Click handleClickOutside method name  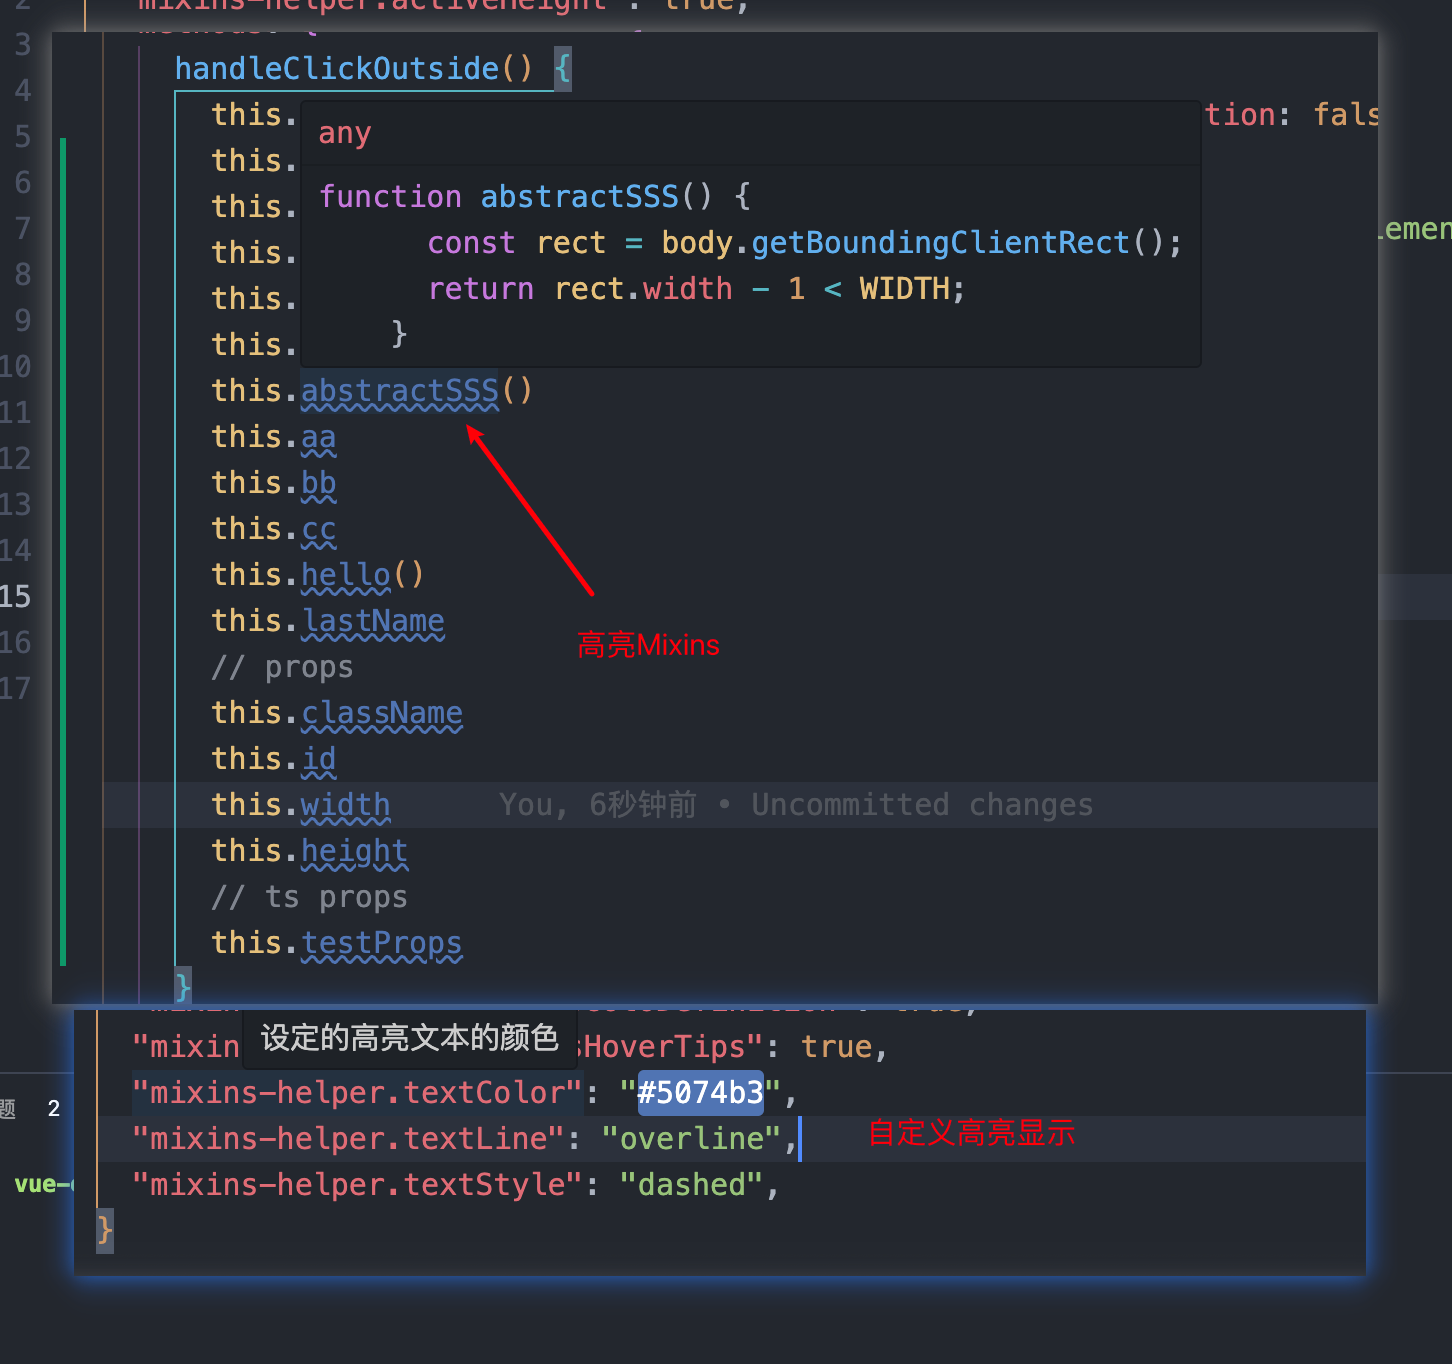tap(337, 68)
